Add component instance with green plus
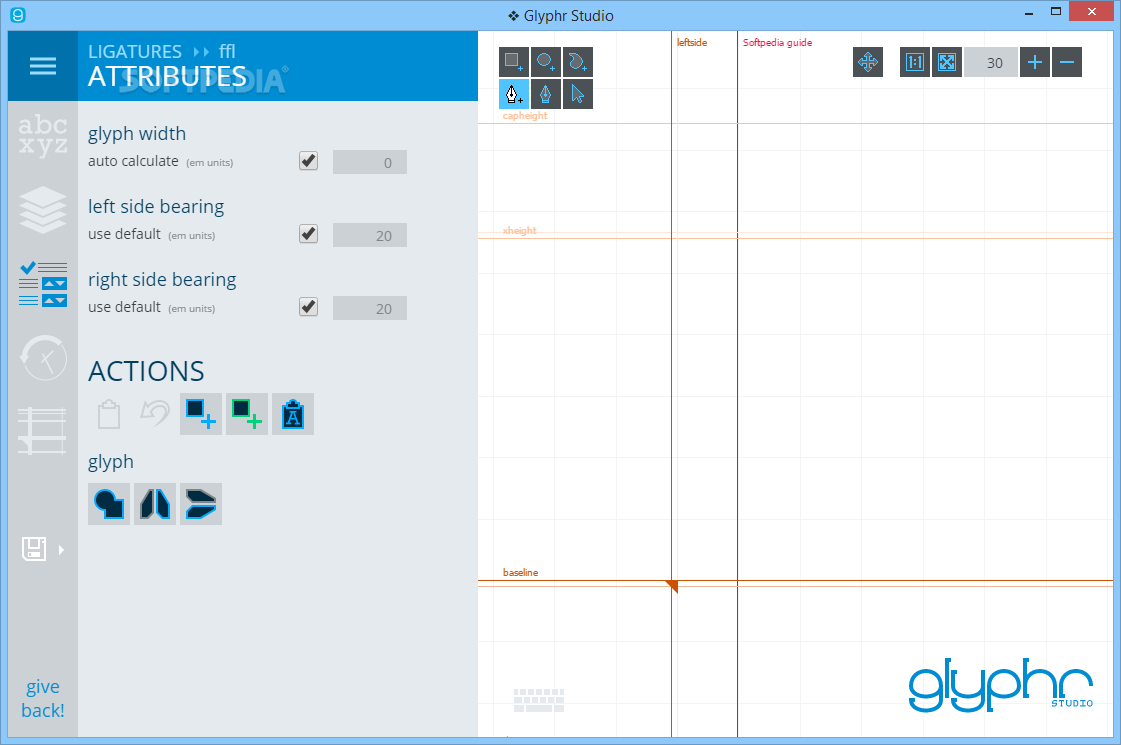This screenshot has width=1121, height=745. [247, 414]
